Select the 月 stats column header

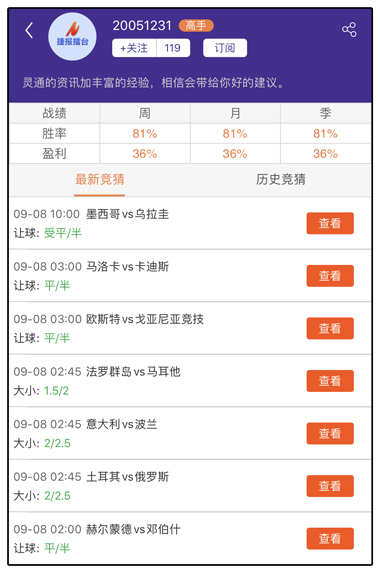point(235,113)
